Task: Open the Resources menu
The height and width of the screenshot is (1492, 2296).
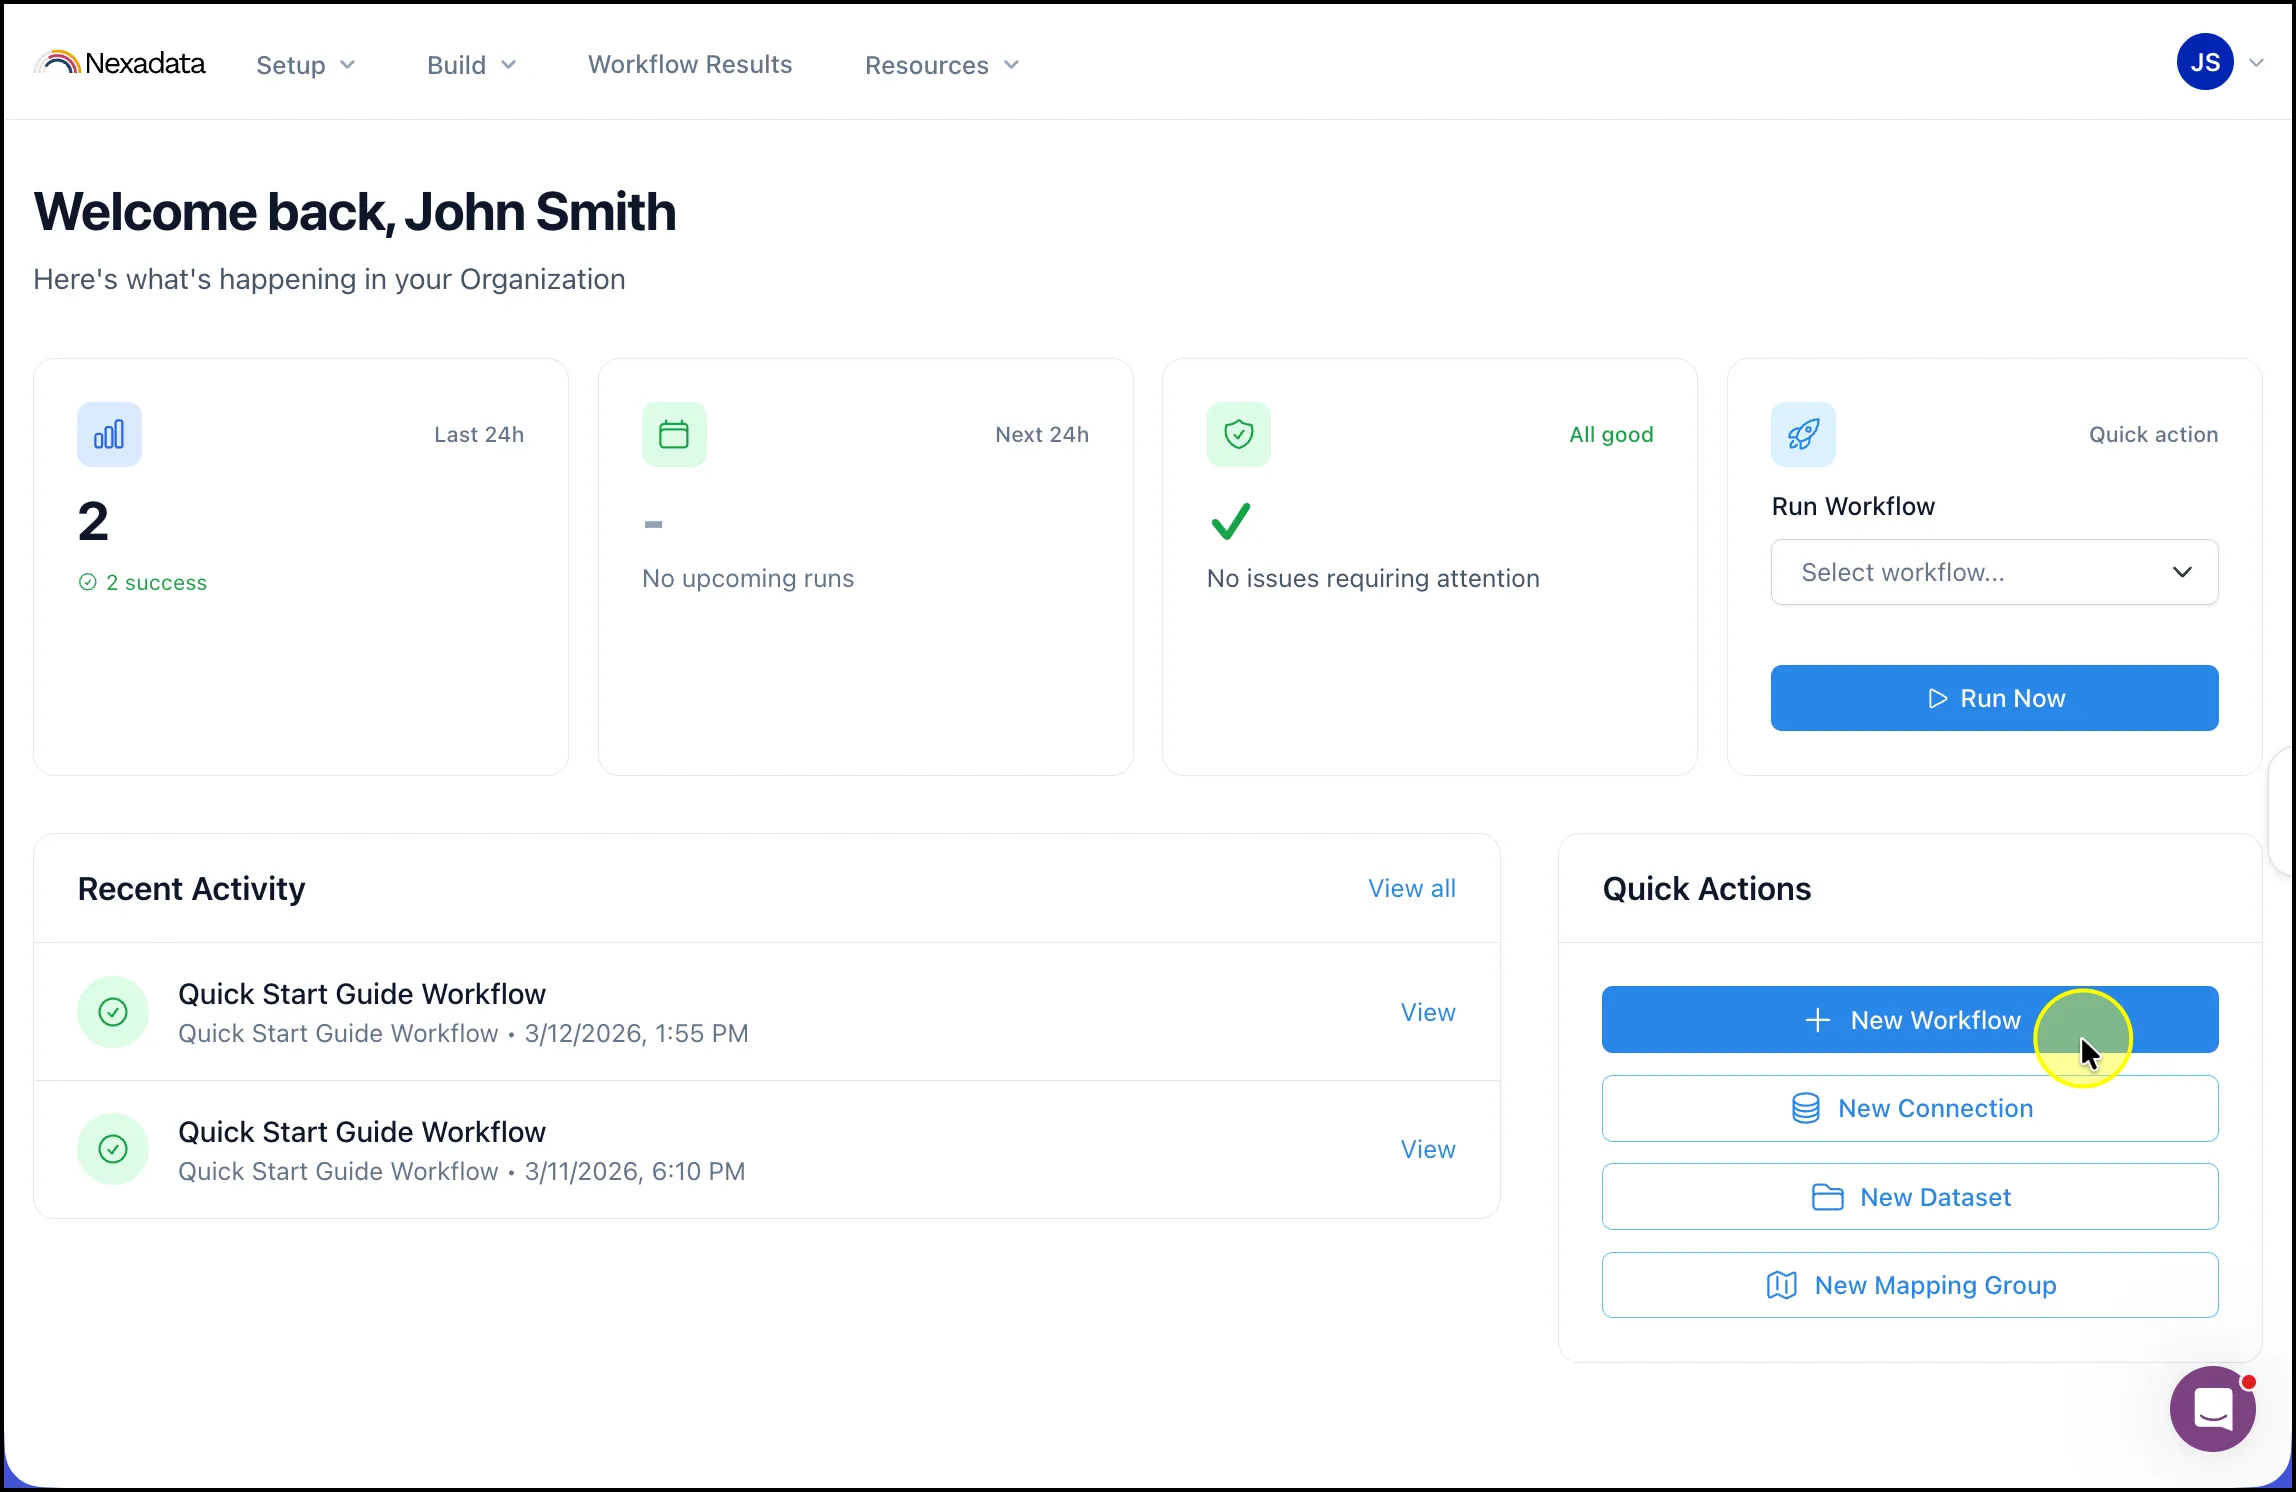Action: 942,65
